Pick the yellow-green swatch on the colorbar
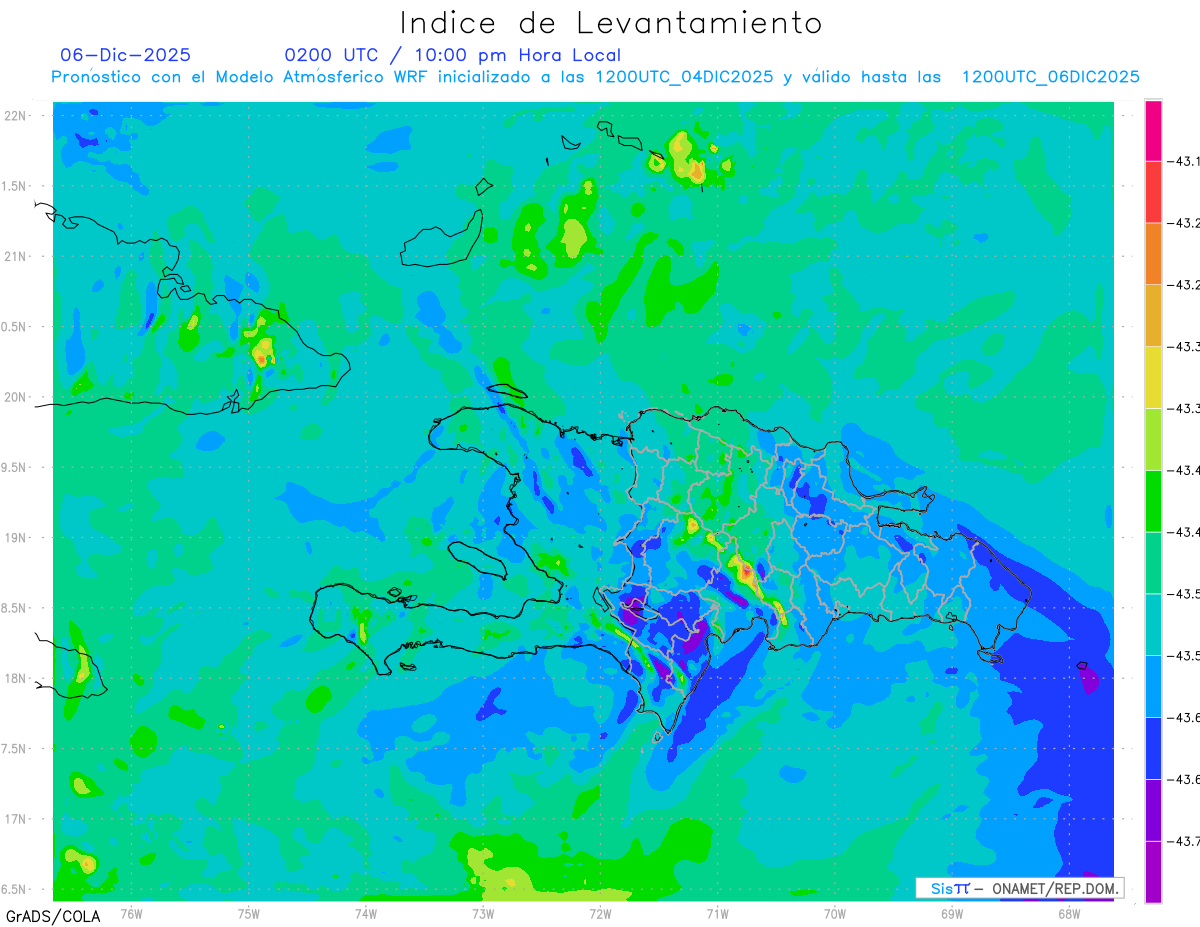The height and width of the screenshot is (927, 1200). click(x=1153, y=439)
